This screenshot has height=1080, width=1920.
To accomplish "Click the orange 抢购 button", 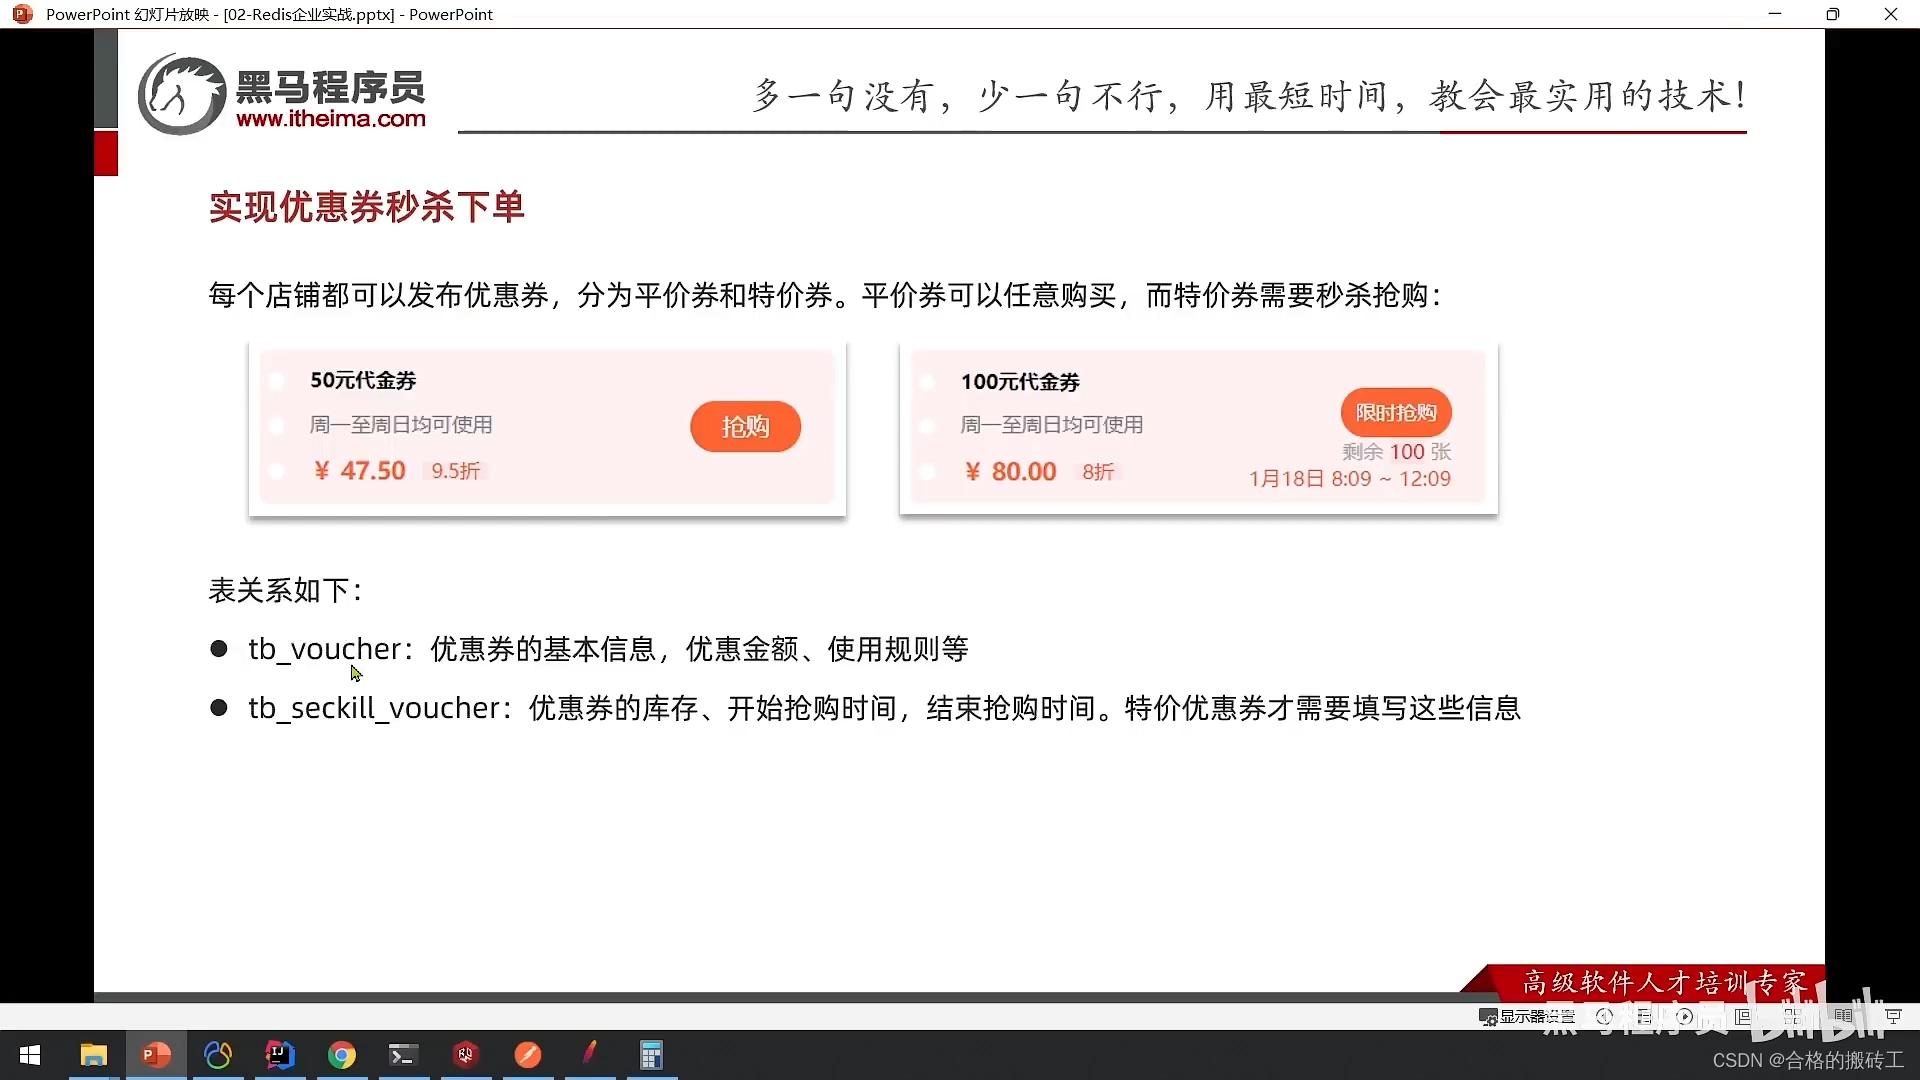I will coord(745,427).
